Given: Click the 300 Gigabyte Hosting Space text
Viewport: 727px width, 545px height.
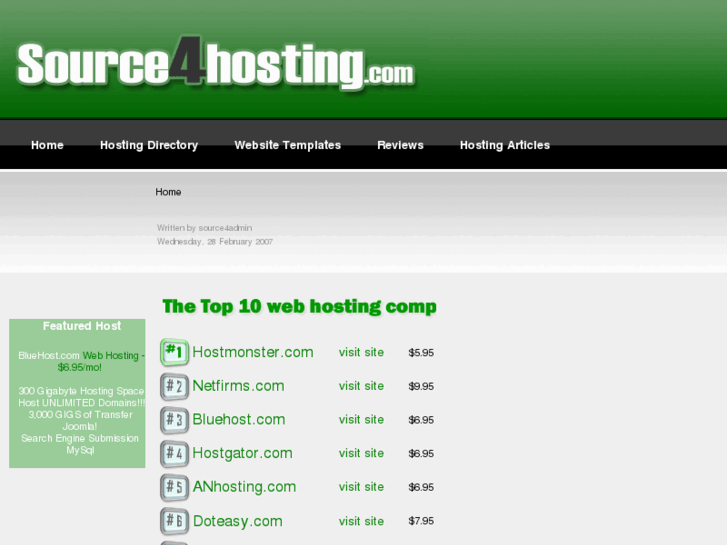Looking at the screenshot, I should tap(81, 391).
